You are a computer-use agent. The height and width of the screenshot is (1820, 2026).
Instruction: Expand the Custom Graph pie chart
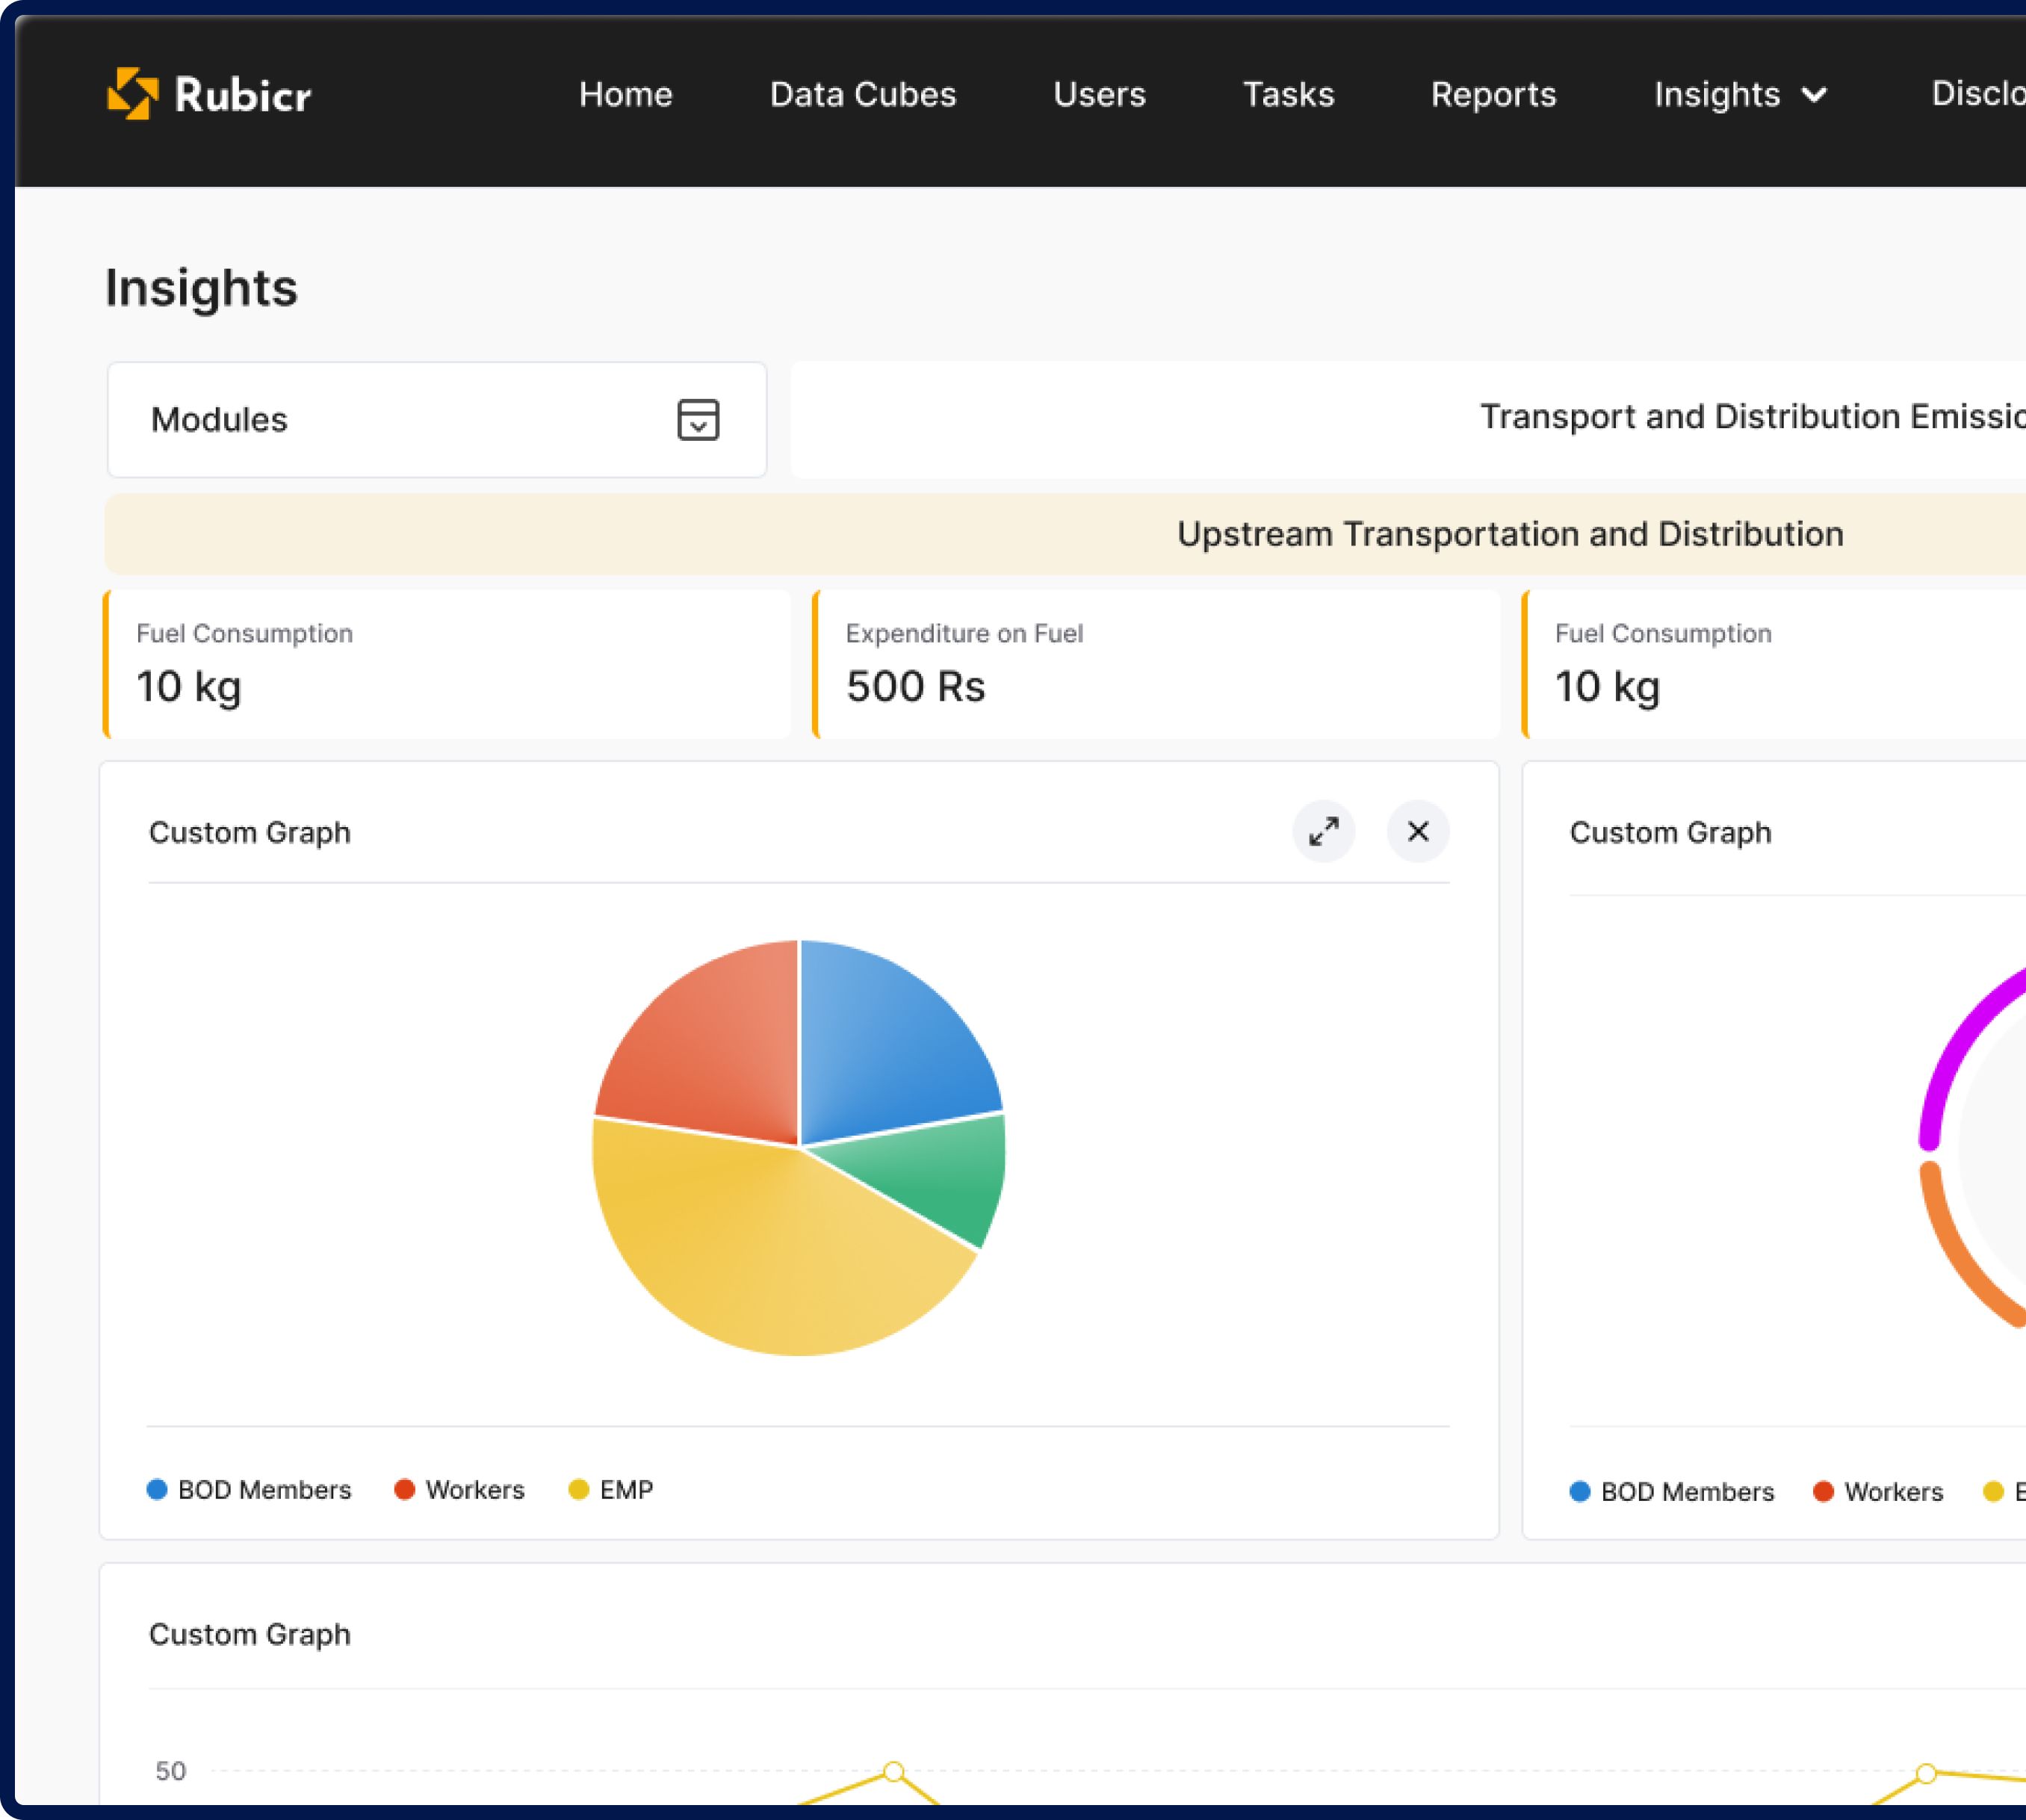pos(1323,831)
